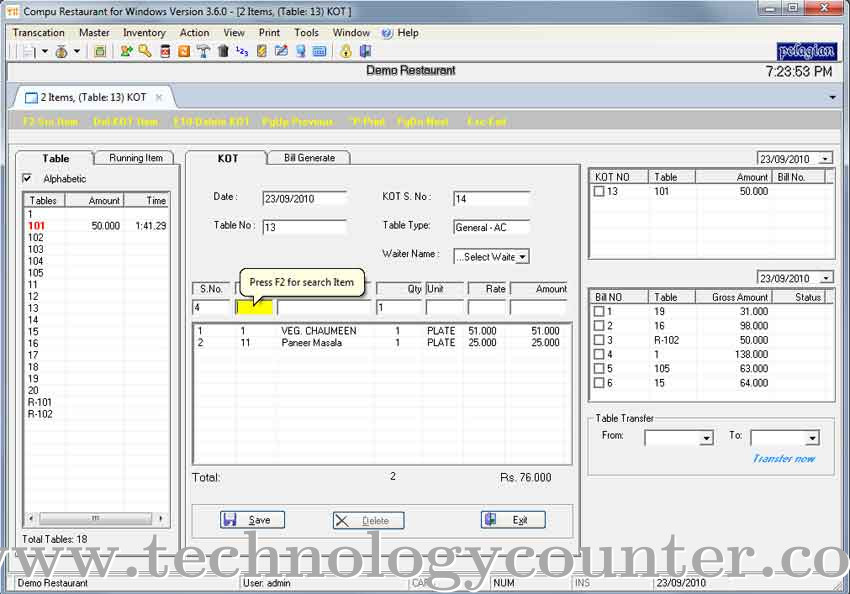Open the Waiter Name dropdown

pyautogui.click(x=522, y=257)
